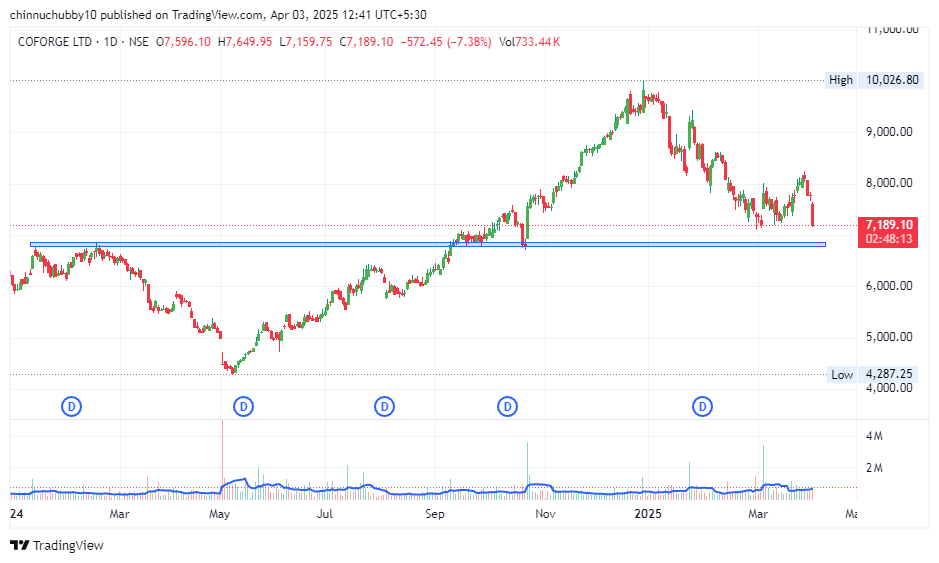Click the COFORGE LTD symbol title
Screen dimensions: 939x563
coord(54,42)
